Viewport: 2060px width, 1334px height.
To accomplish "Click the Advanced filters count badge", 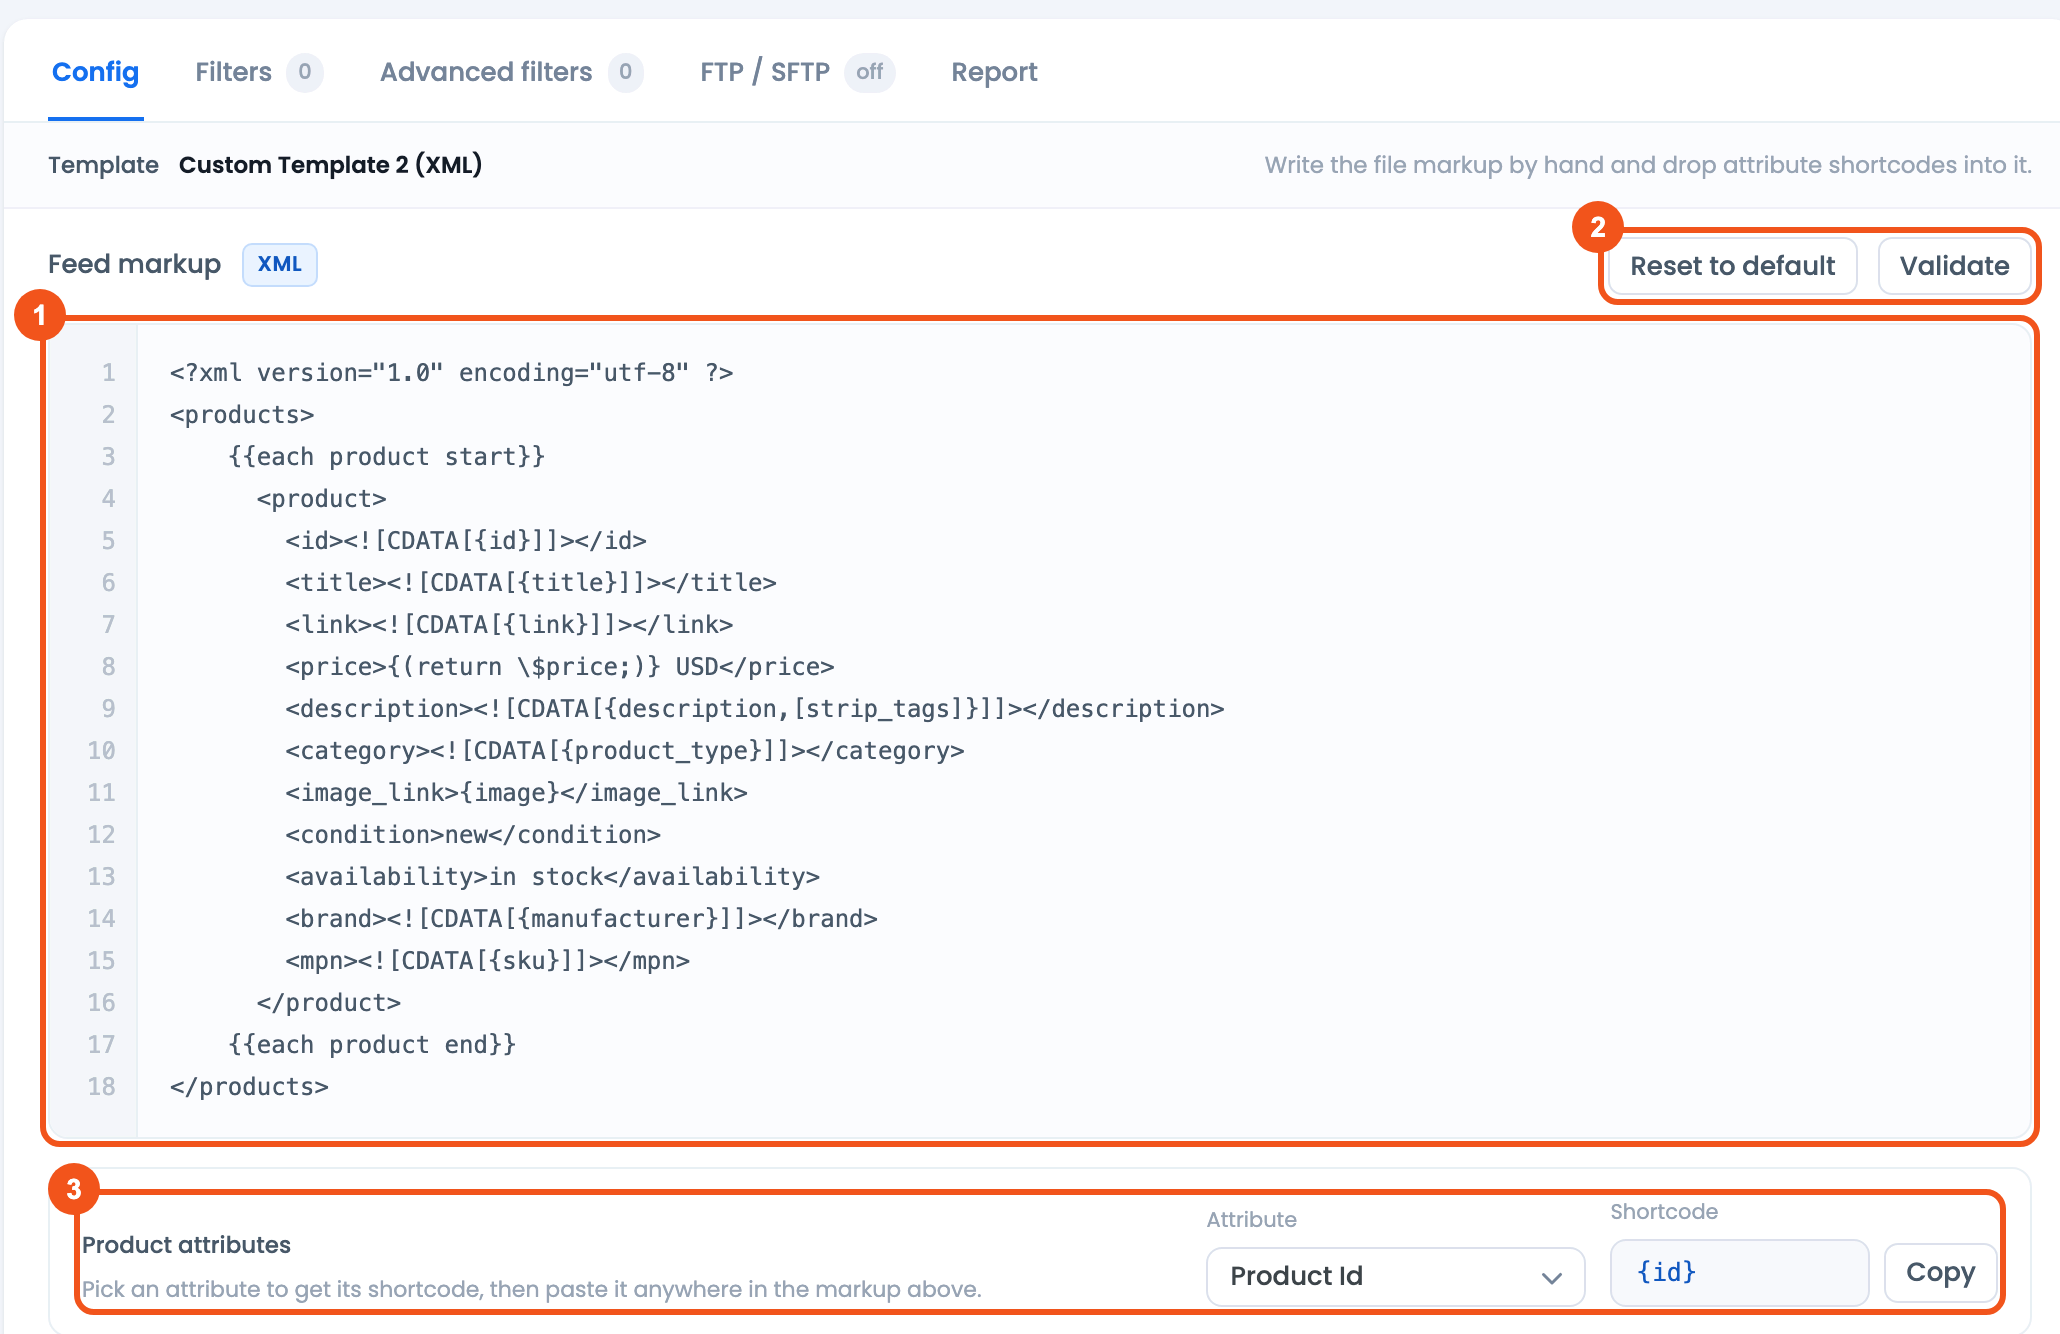I will pos(625,72).
